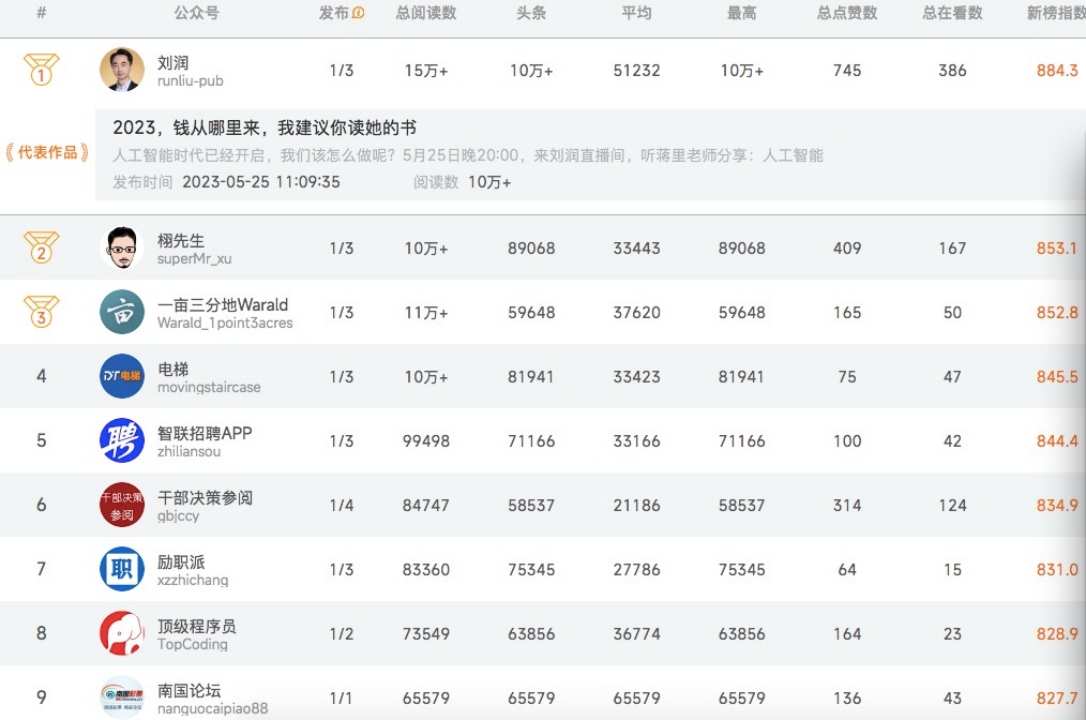This screenshot has width=1086, height=720.
Task: Click 平均 value 27786 for 励职派
Action: [637, 570]
